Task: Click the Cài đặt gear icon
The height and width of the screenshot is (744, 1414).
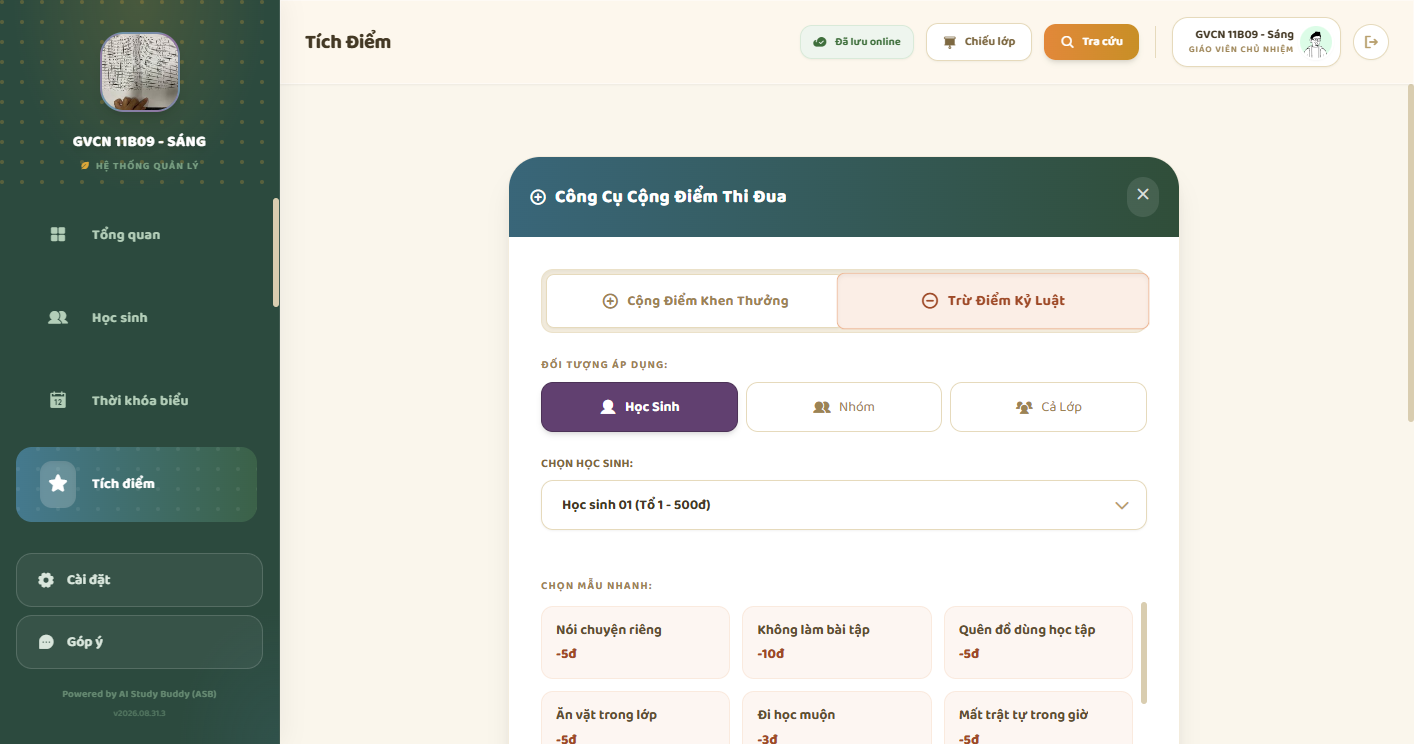Action: pos(46,580)
